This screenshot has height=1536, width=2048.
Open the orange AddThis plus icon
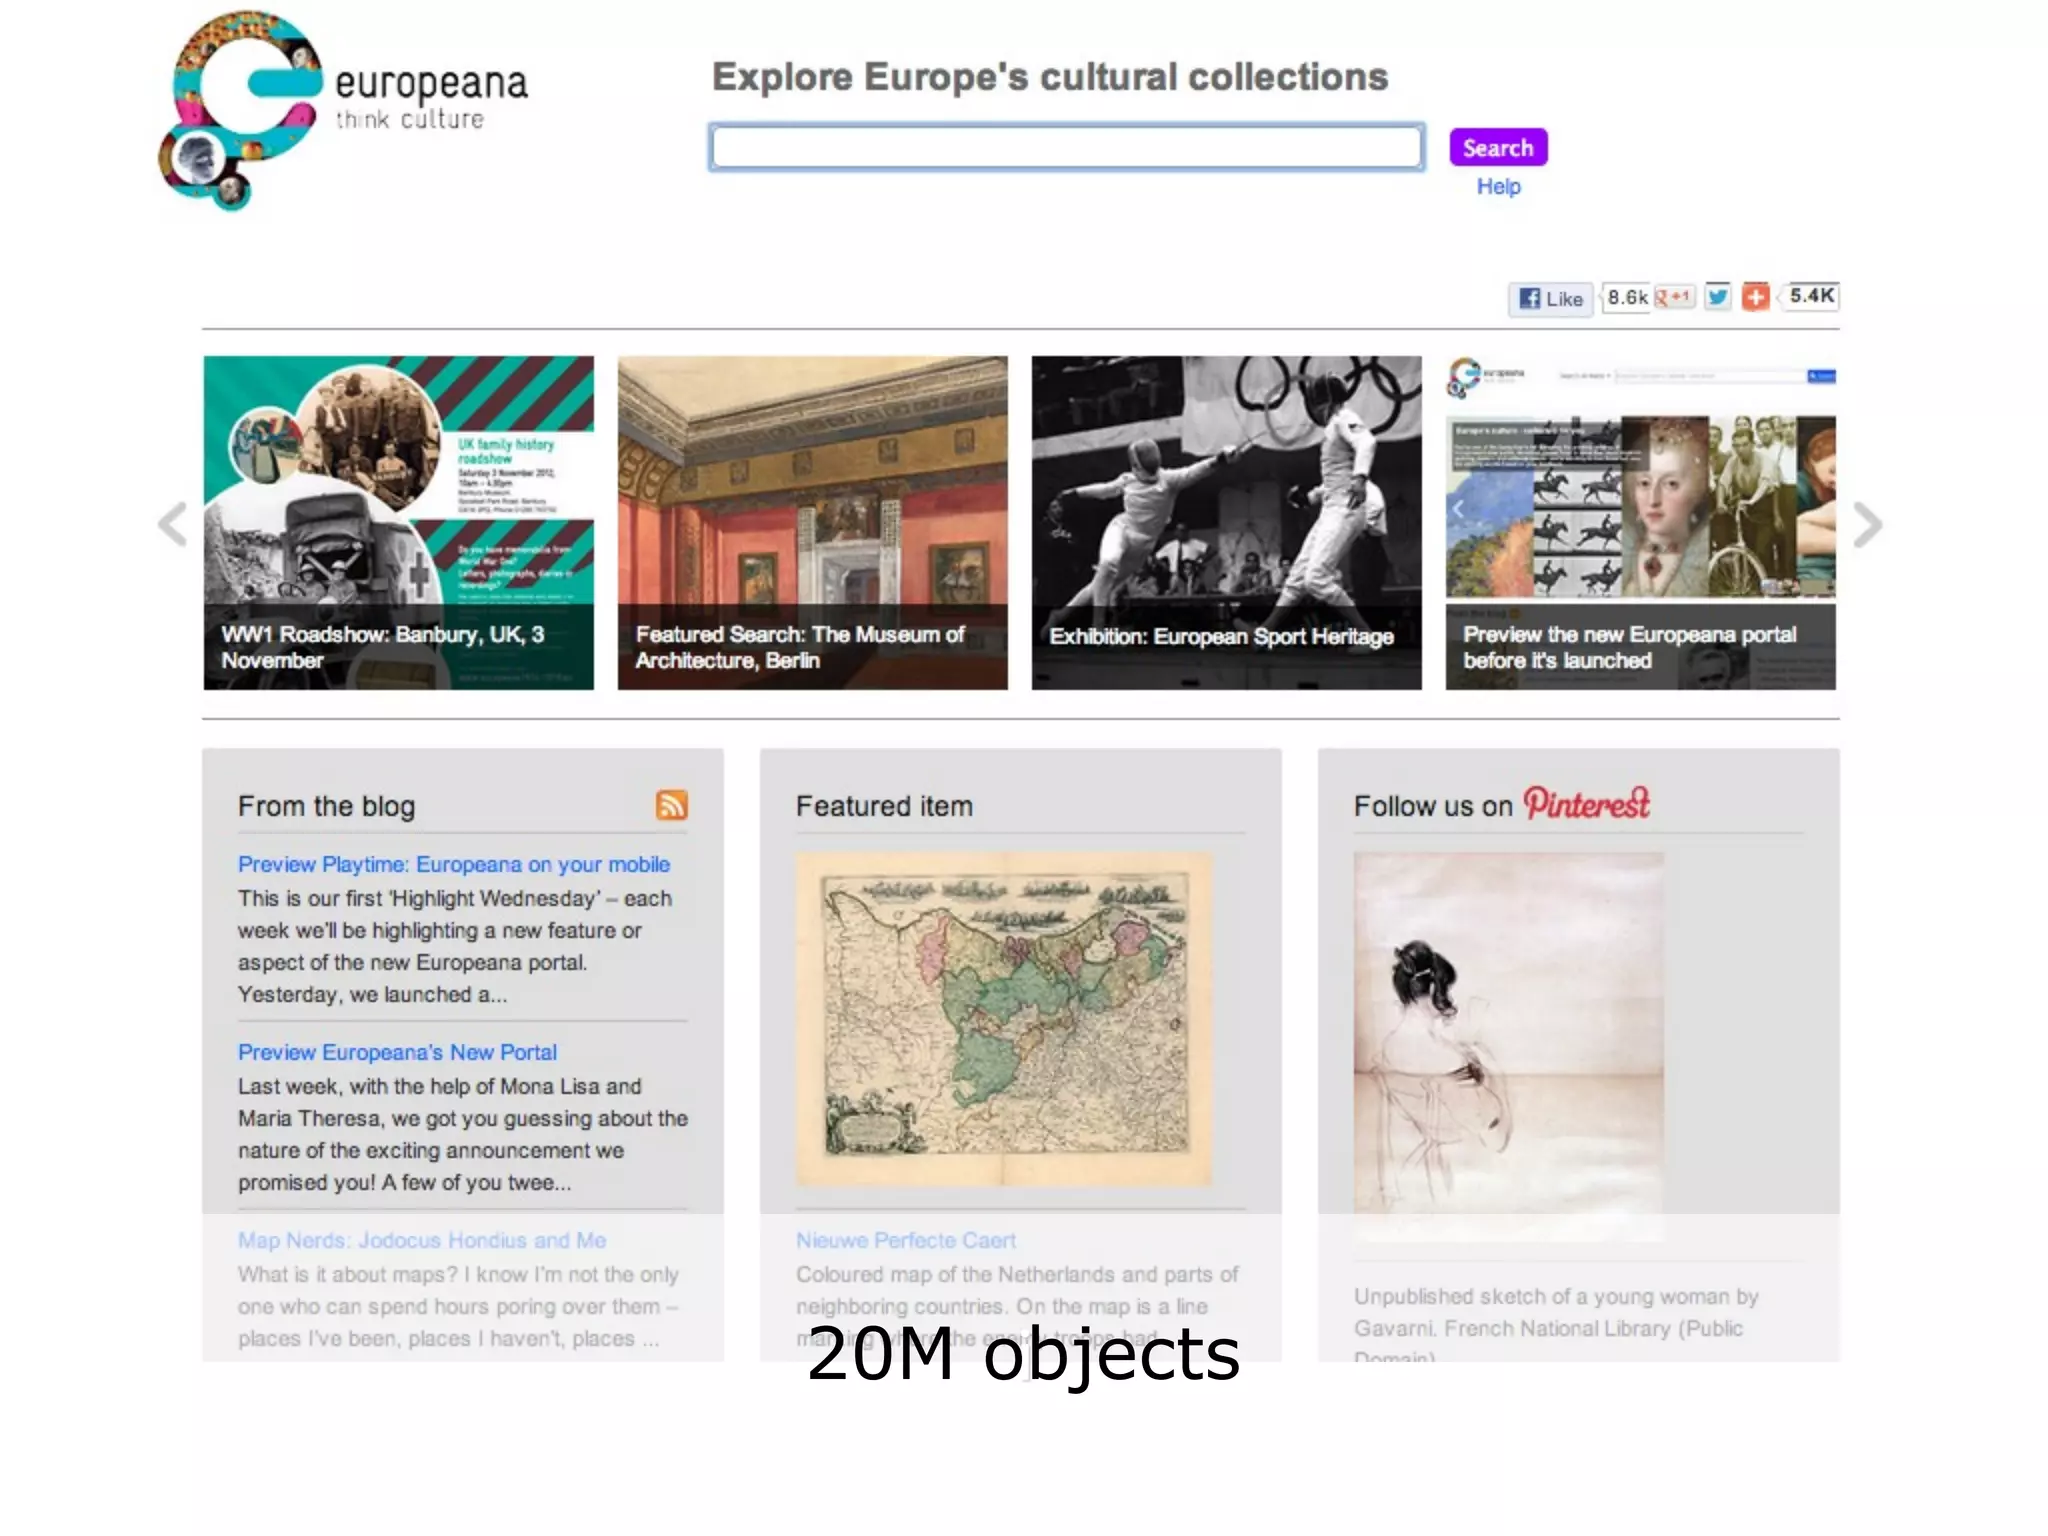point(1755,297)
